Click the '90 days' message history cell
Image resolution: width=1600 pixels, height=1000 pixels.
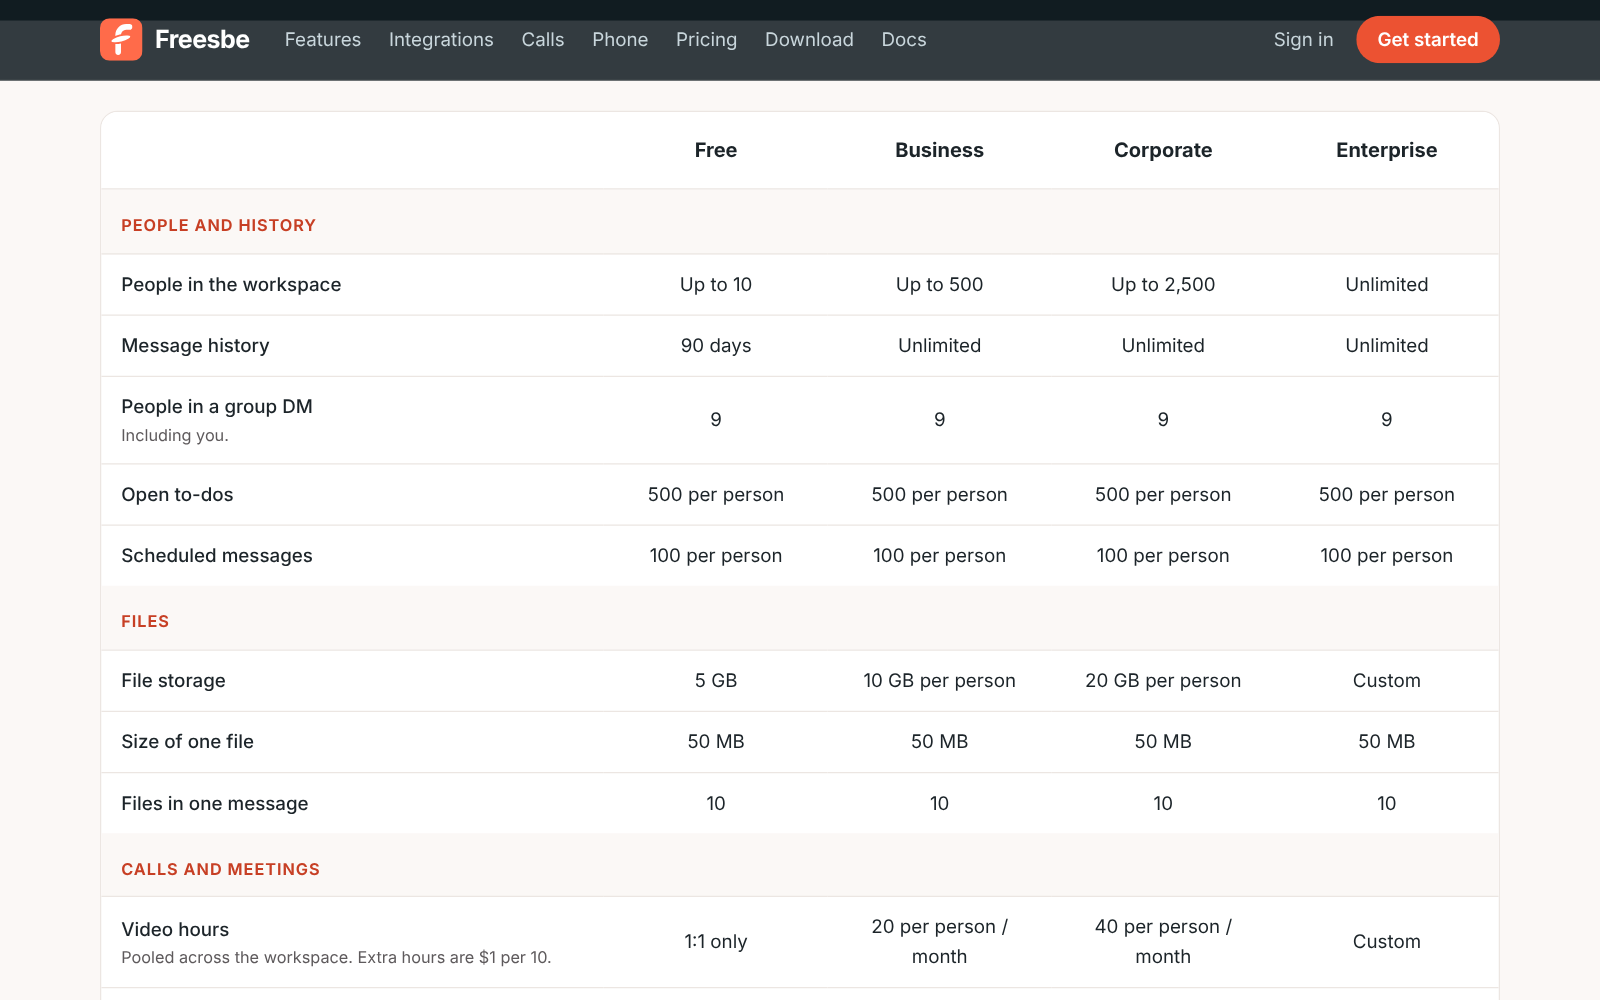[716, 346]
